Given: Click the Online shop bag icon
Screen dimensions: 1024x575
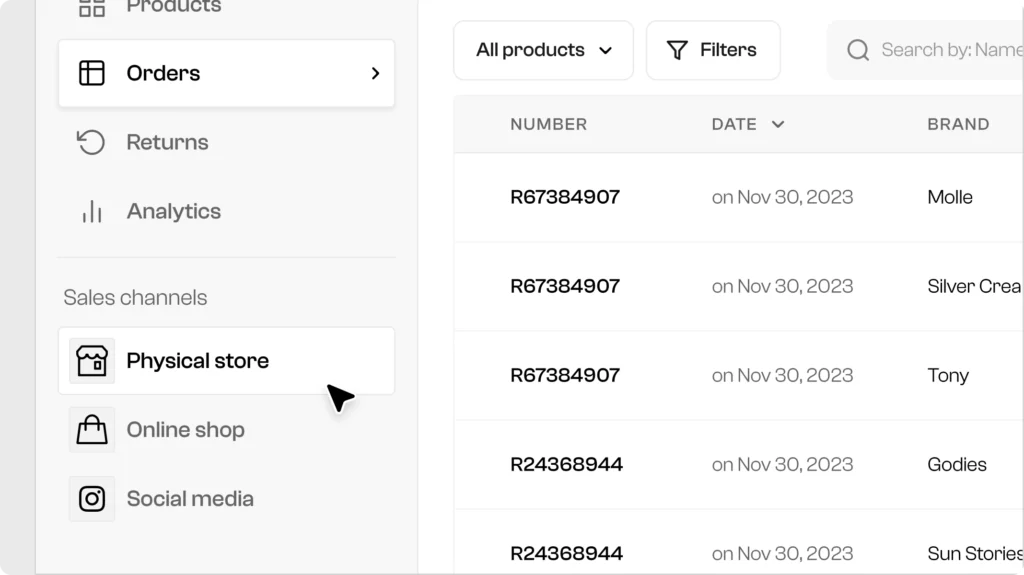Looking at the screenshot, I should (92, 430).
